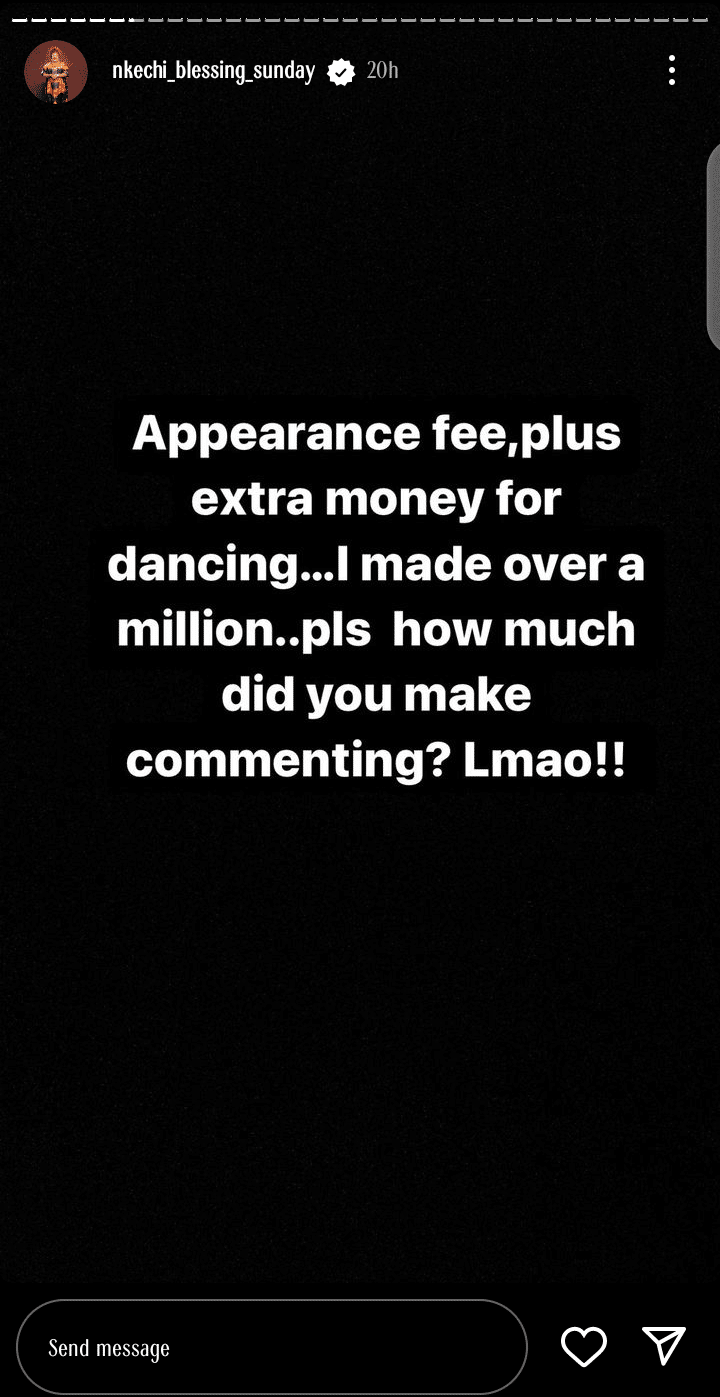720x1397 pixels.
Task: Open the three-dot story options menu
Action: pyautogui.click(x=671, y=70)
